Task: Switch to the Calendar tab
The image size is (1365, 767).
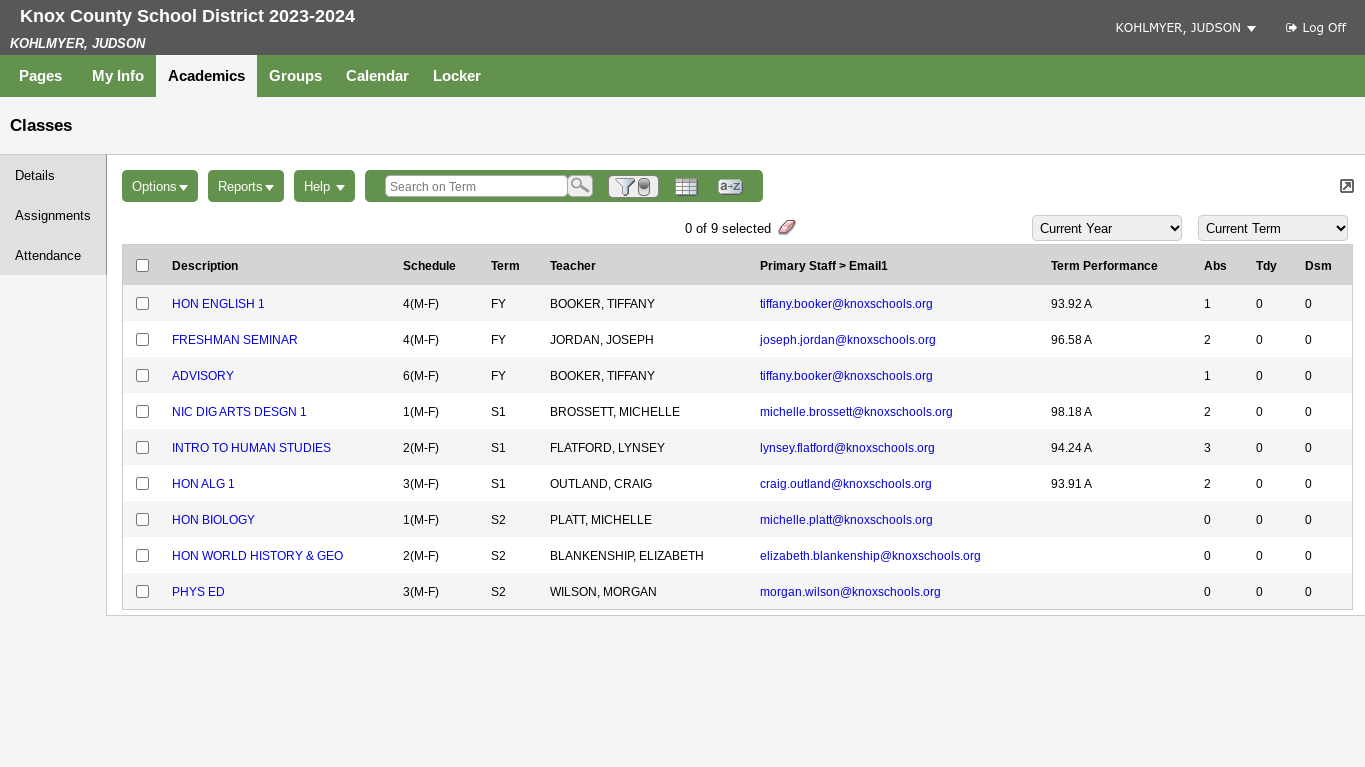Action: 377,76
